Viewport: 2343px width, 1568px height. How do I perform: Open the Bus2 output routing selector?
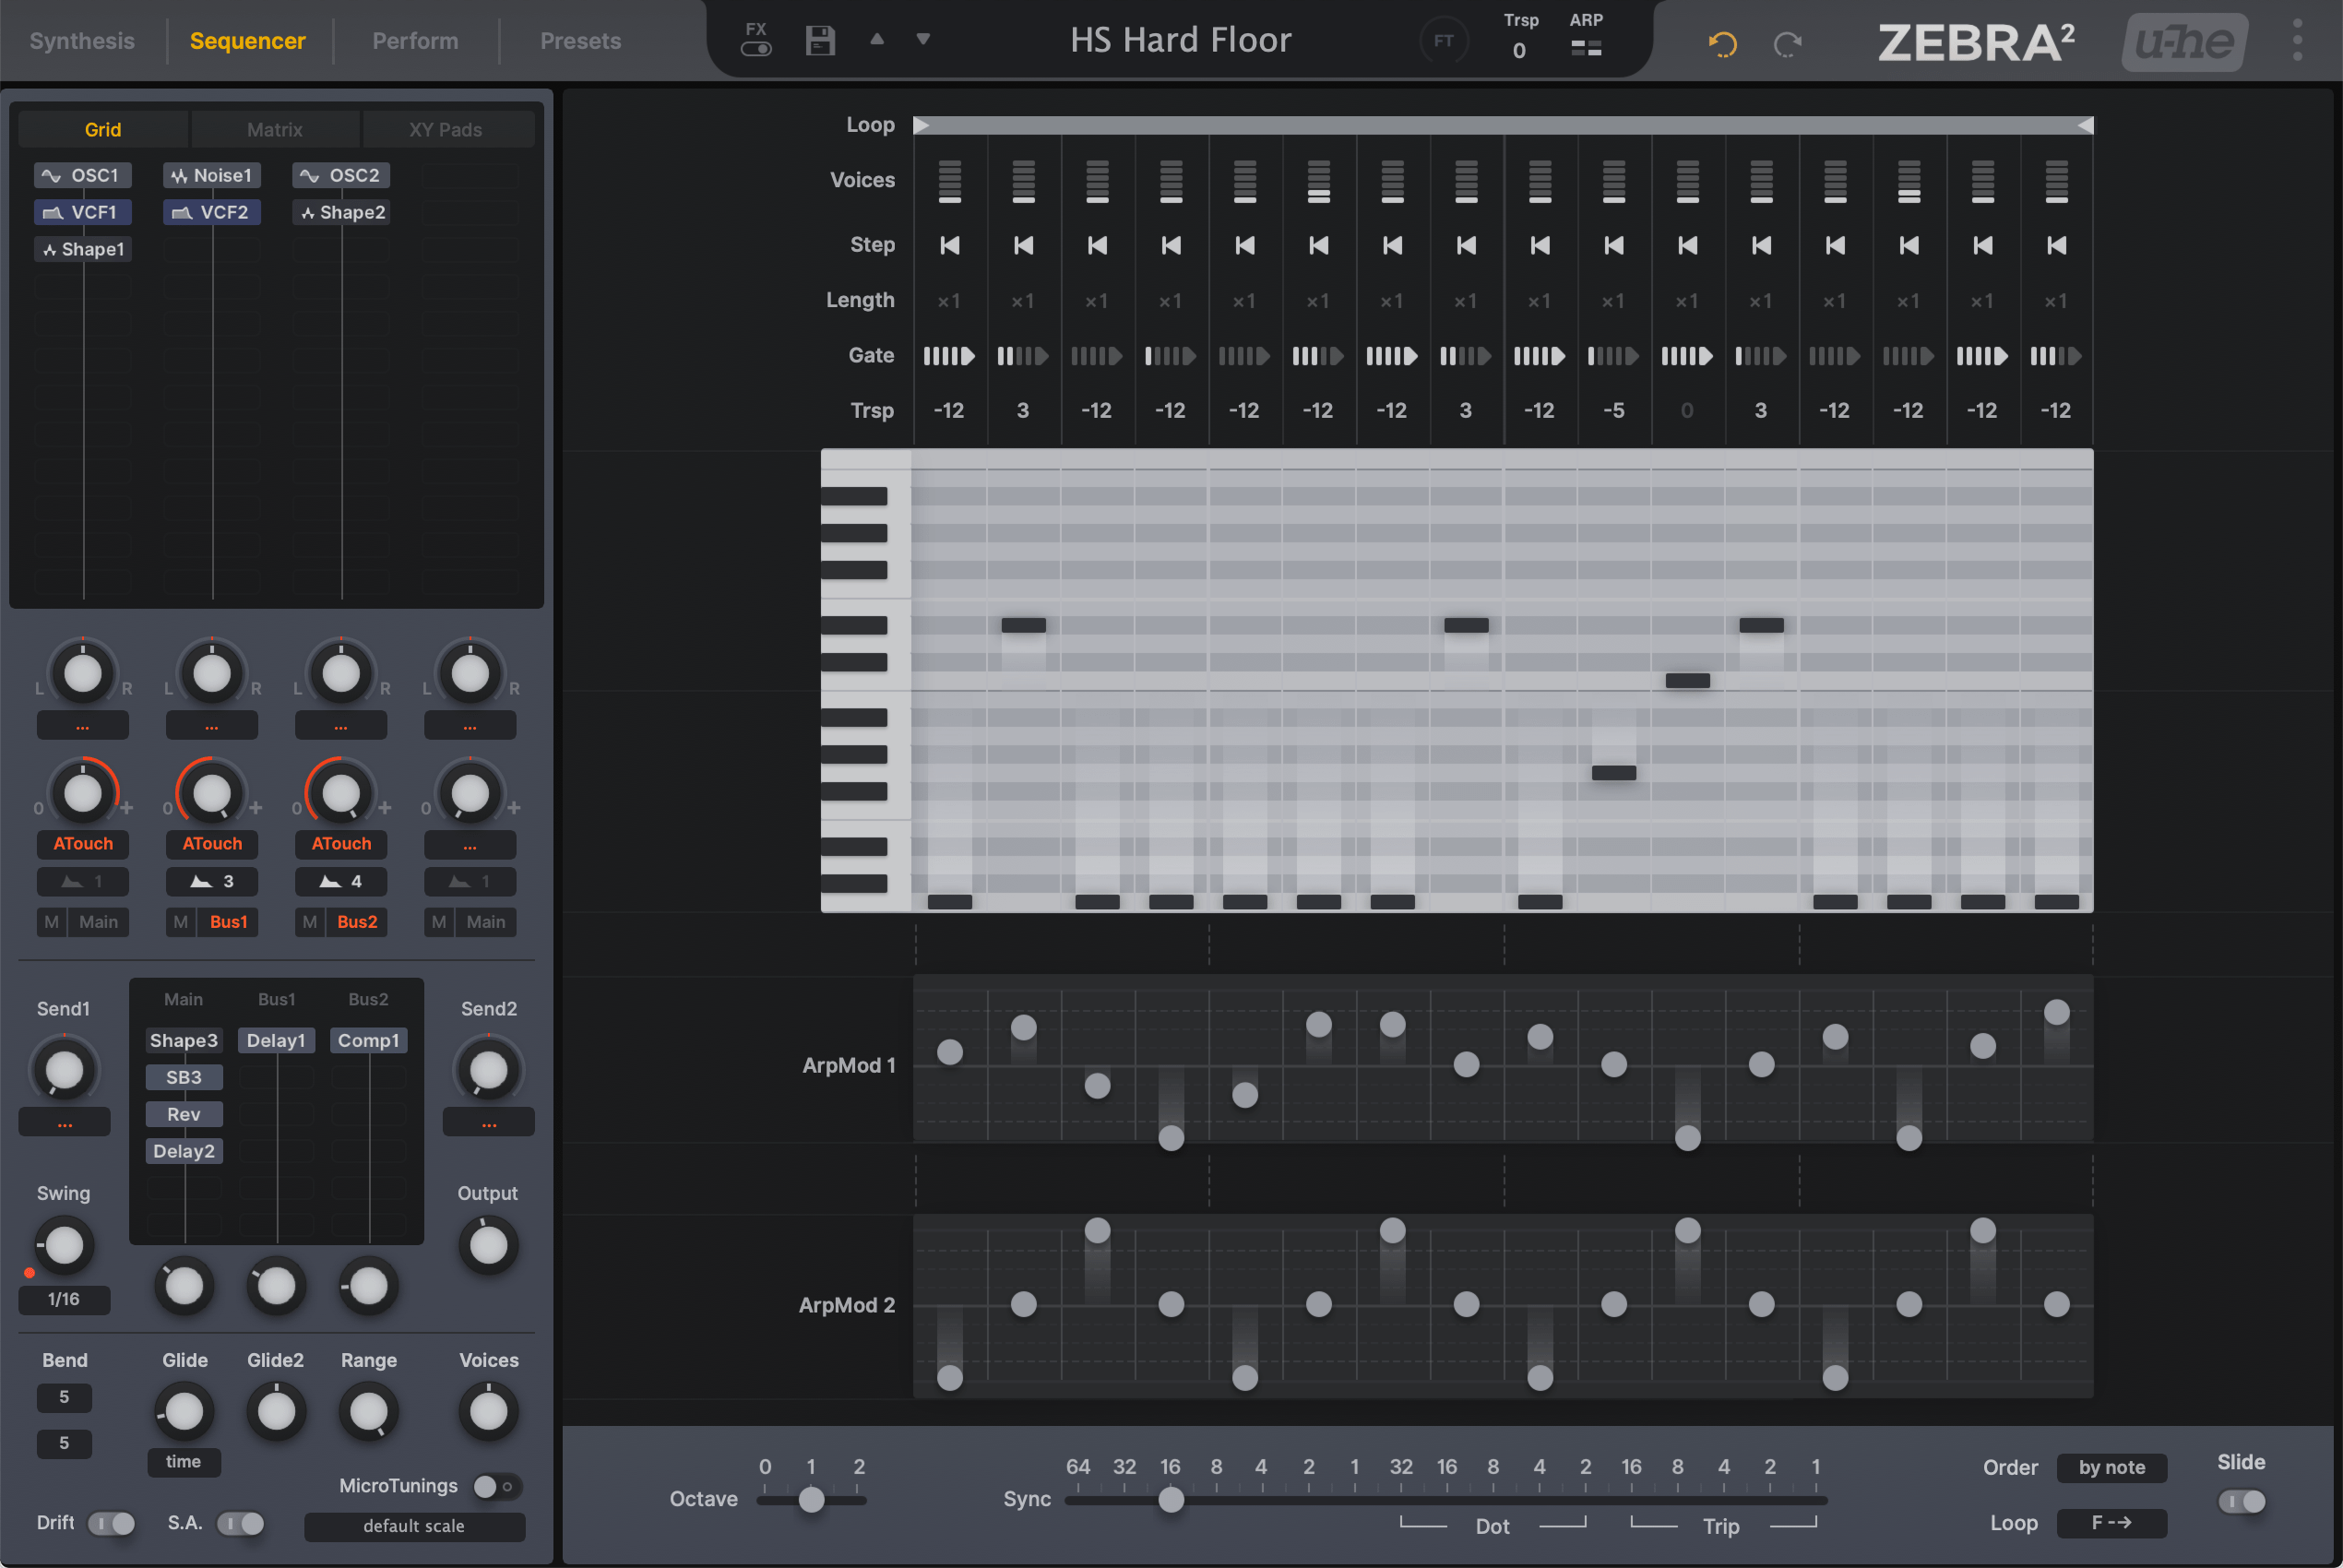357,922
